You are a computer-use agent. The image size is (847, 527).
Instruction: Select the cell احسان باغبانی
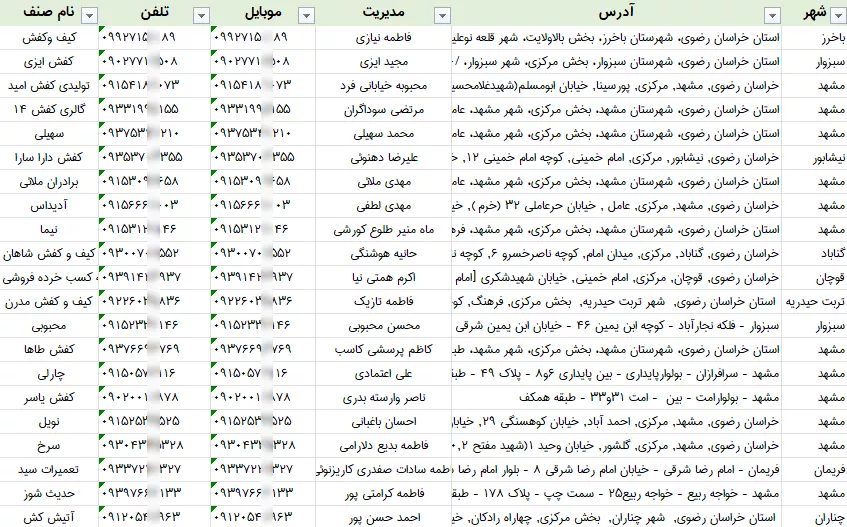point(384,421)
